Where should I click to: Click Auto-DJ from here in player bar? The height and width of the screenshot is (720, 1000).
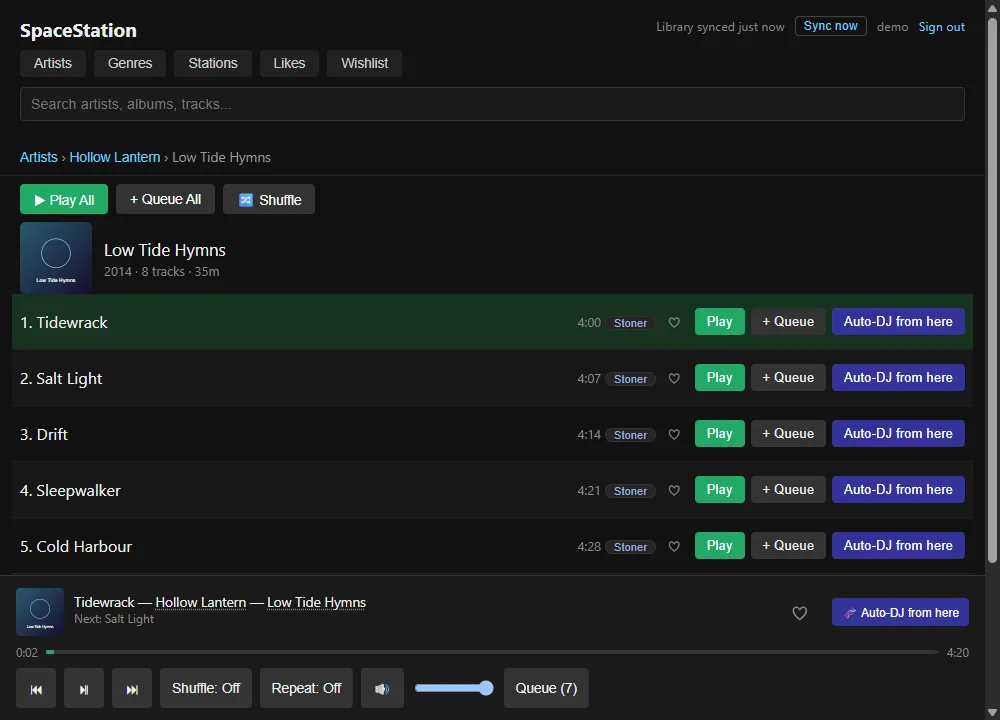[x=900, y=612]
